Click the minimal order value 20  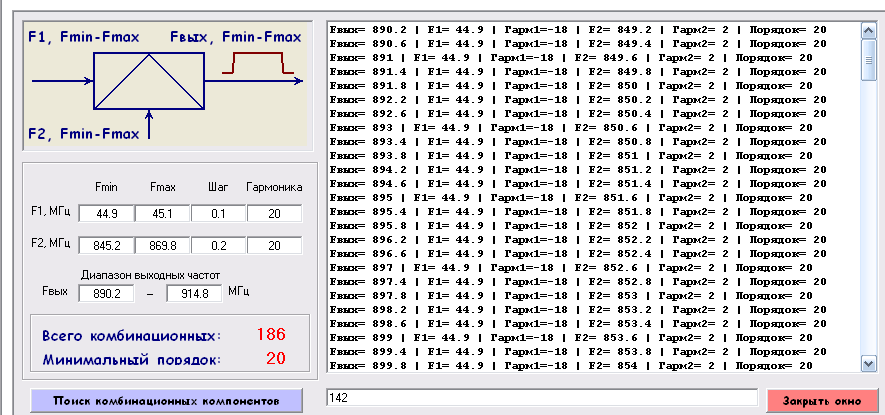(x=275, y=358)
